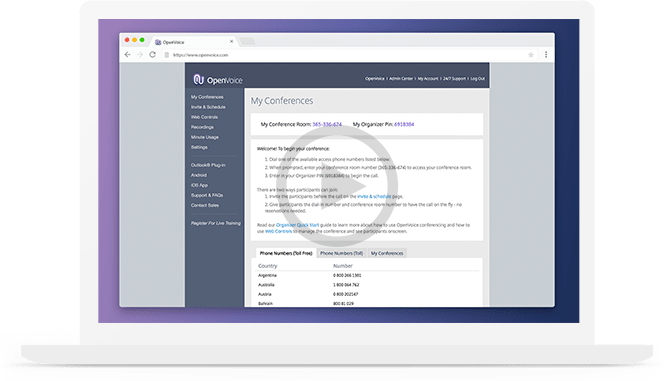The width and height of the screenshot is (670, 381).
Task: Click Register For Live Training
Action: [216, 223]
